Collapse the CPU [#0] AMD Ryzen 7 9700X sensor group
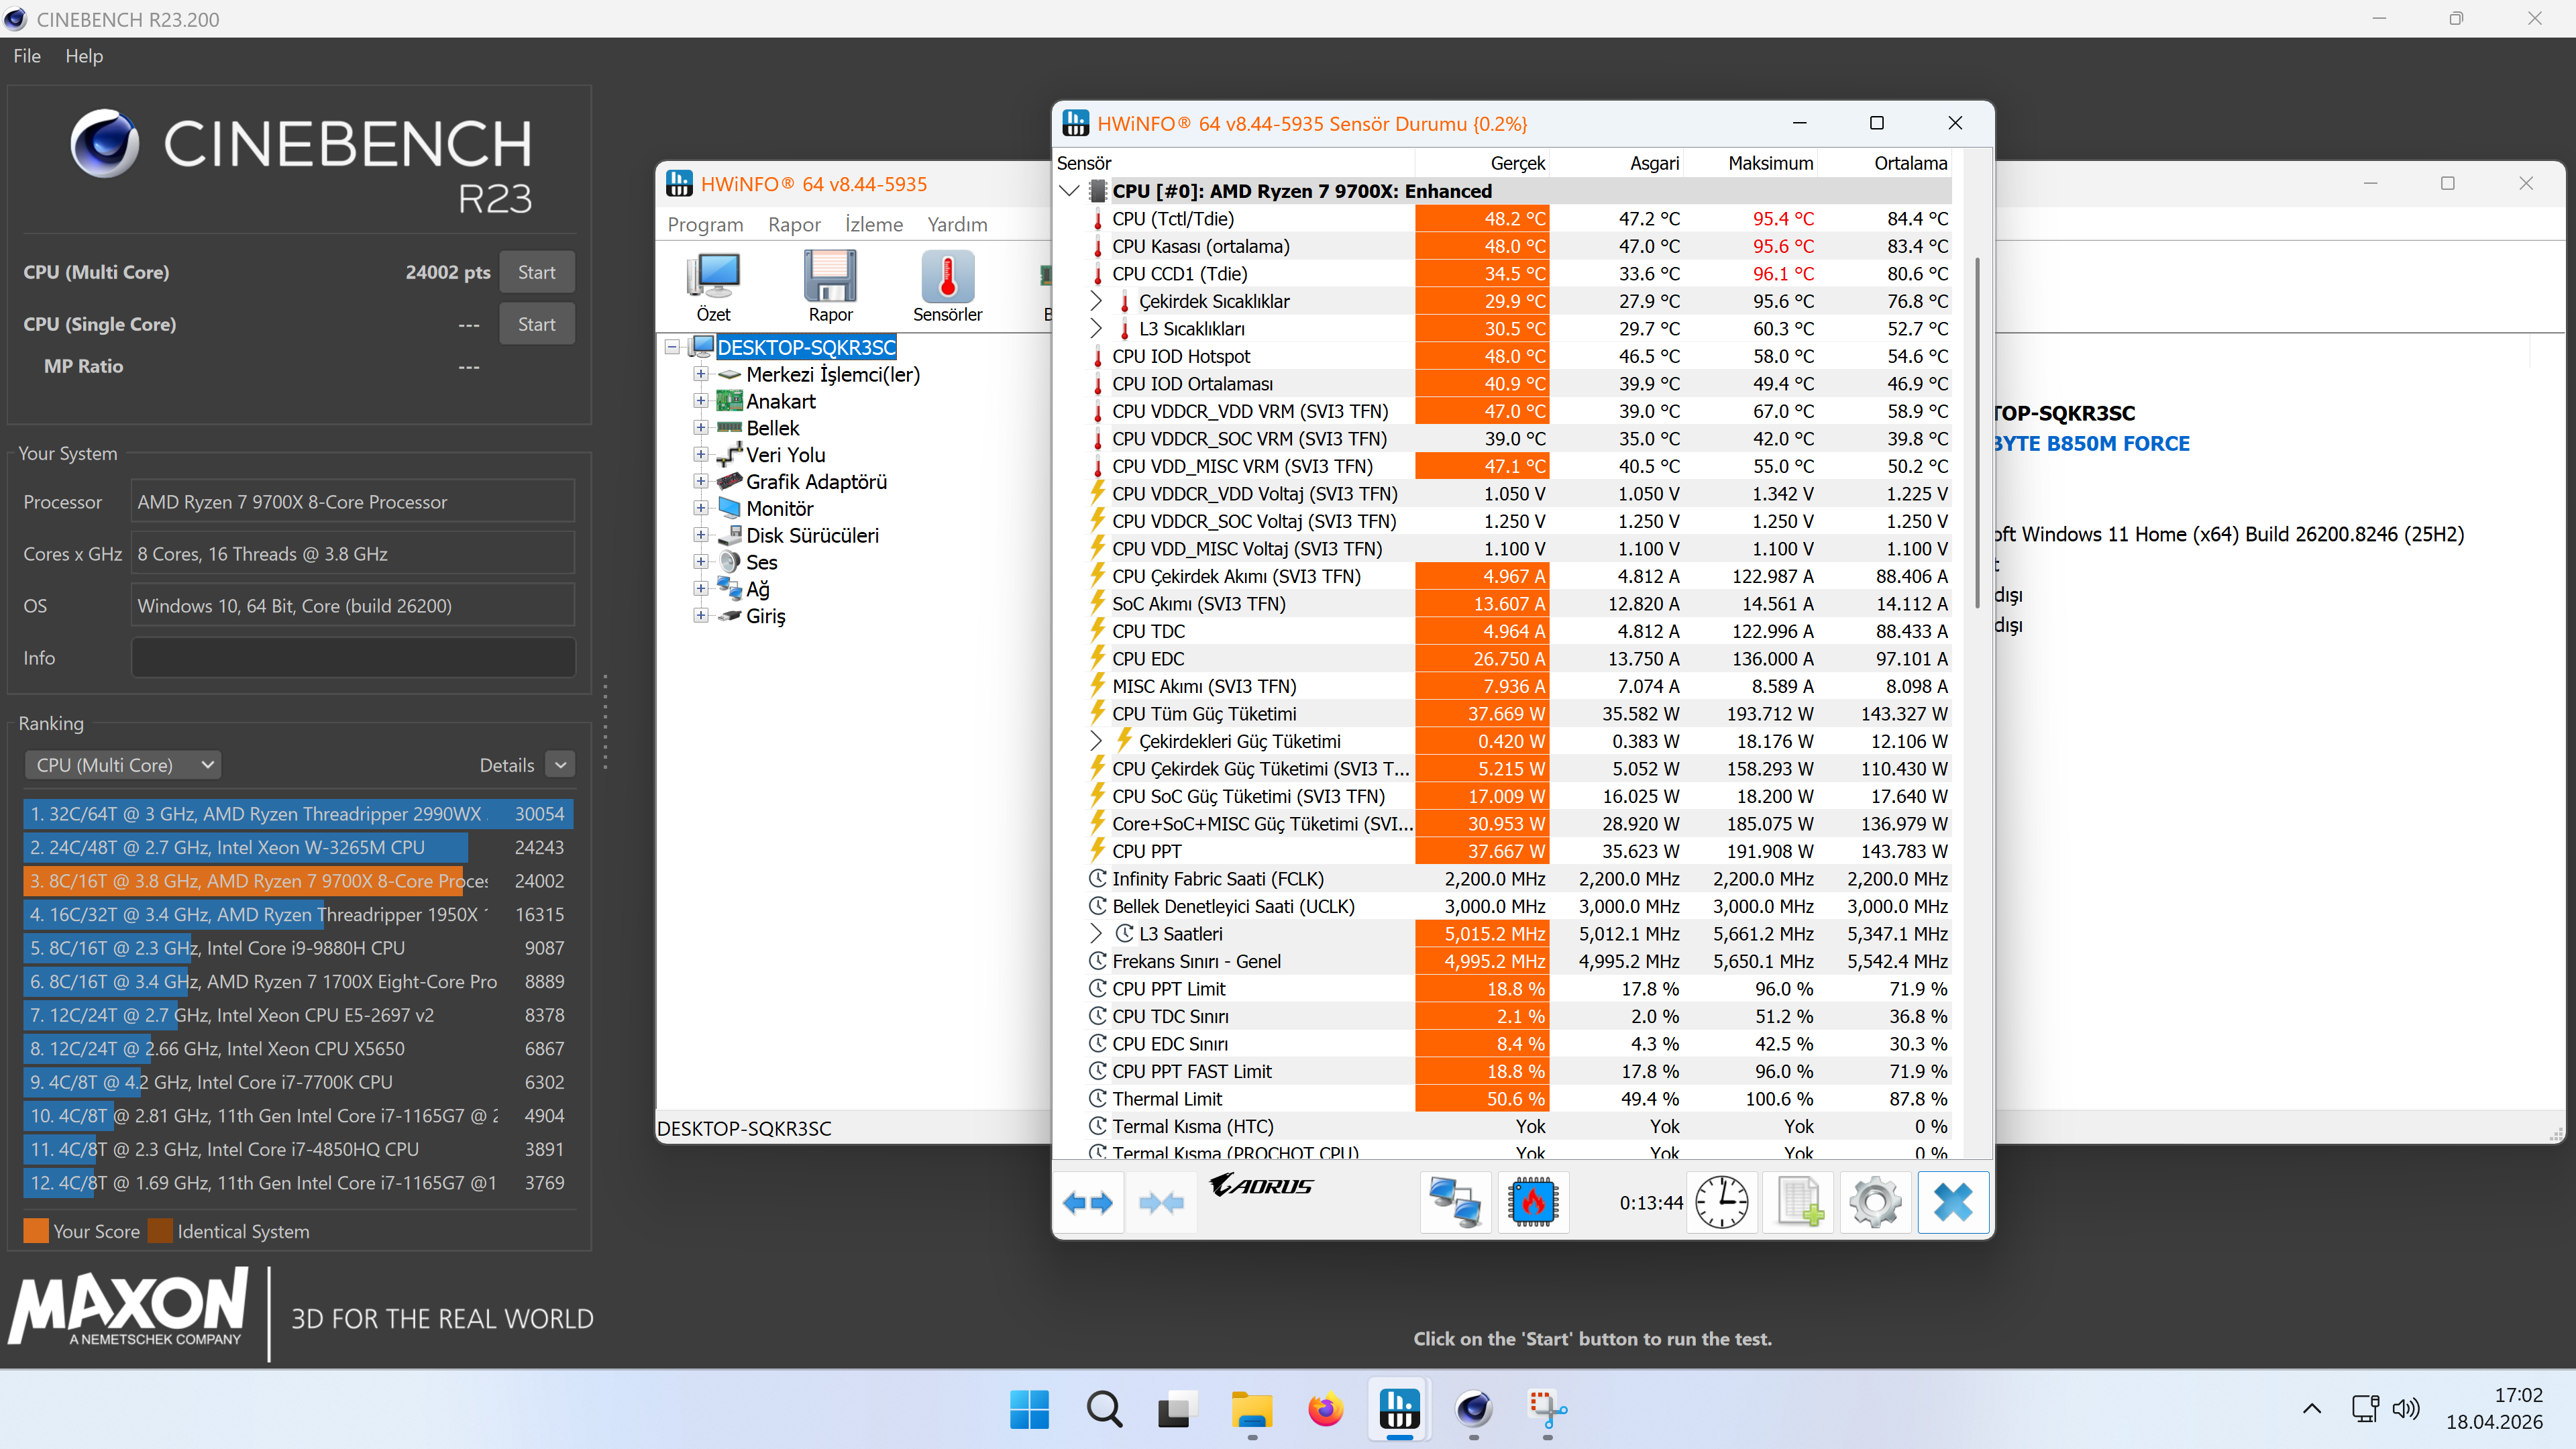Screen dimensions: 2576x1449 point(1069,191)
